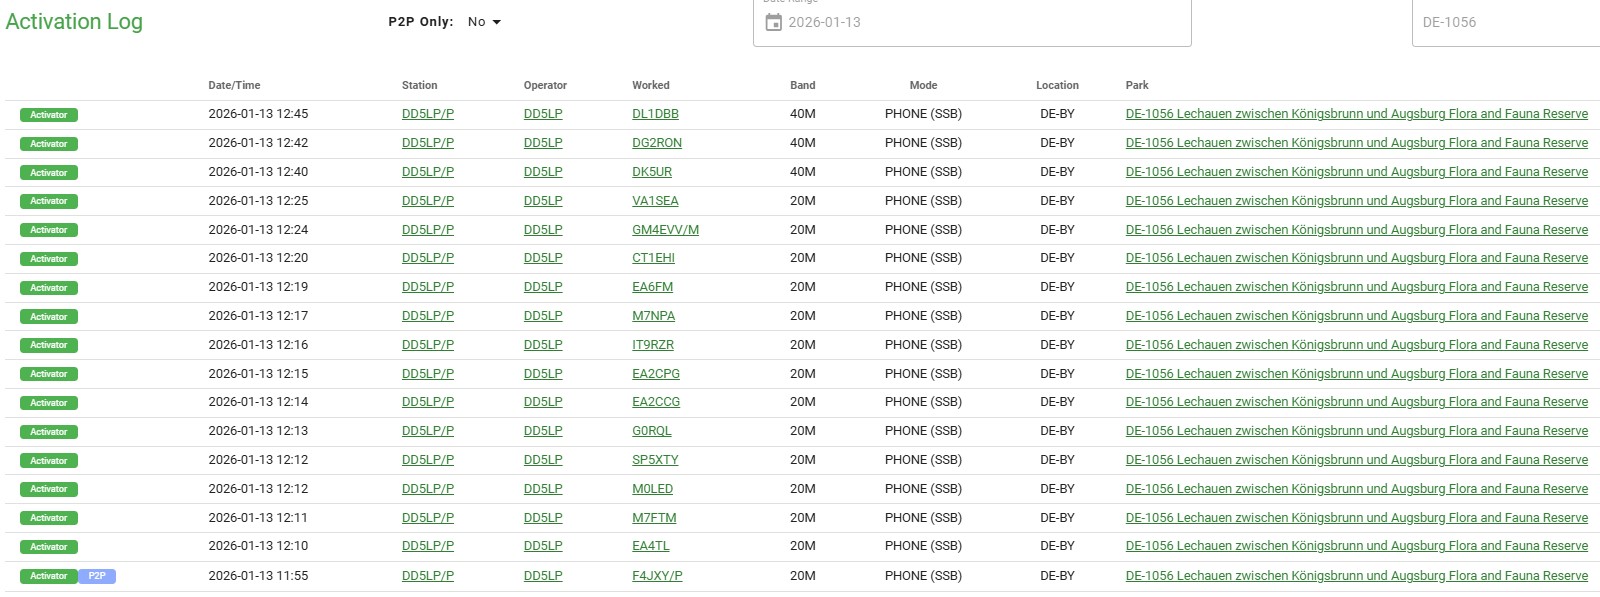The height and width of the screenshot is (597, 1600).
Task: Click Activator badge on the 11:55 row
Action: pos(49,576)
